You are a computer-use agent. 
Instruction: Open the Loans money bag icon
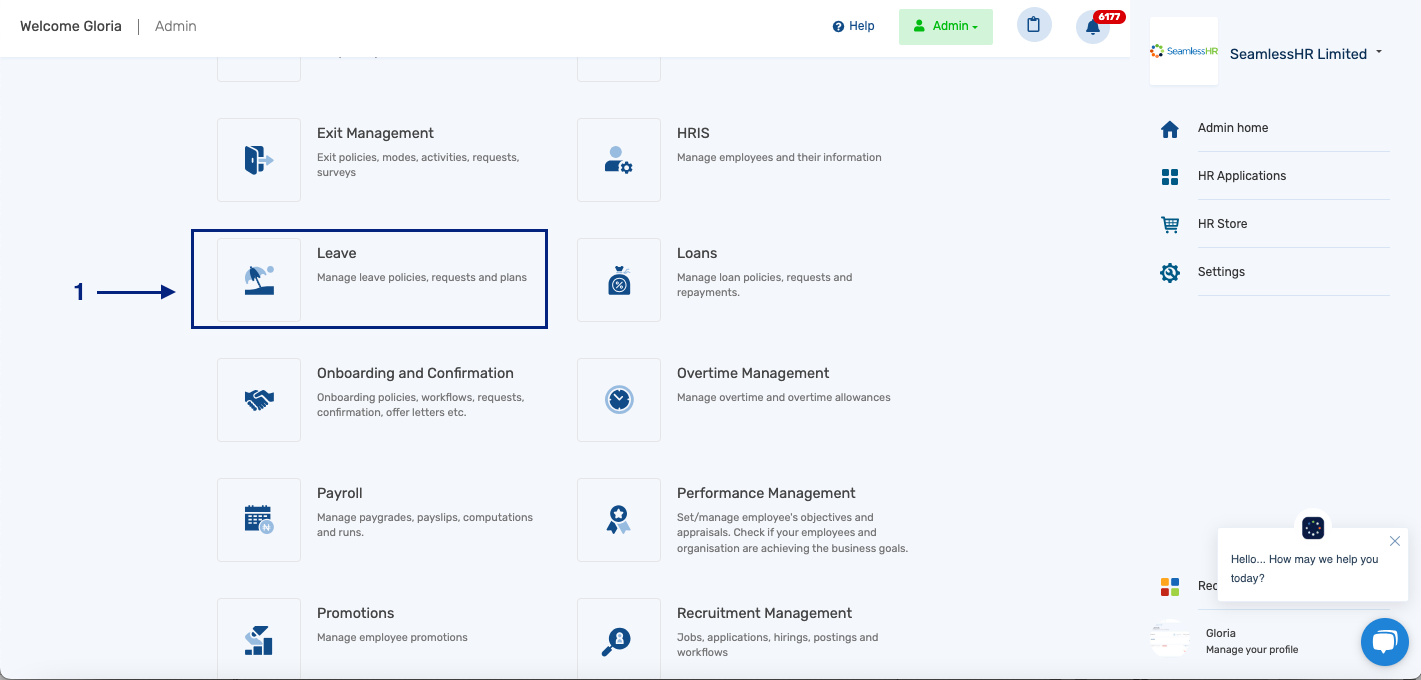click(x=619, y=280)
